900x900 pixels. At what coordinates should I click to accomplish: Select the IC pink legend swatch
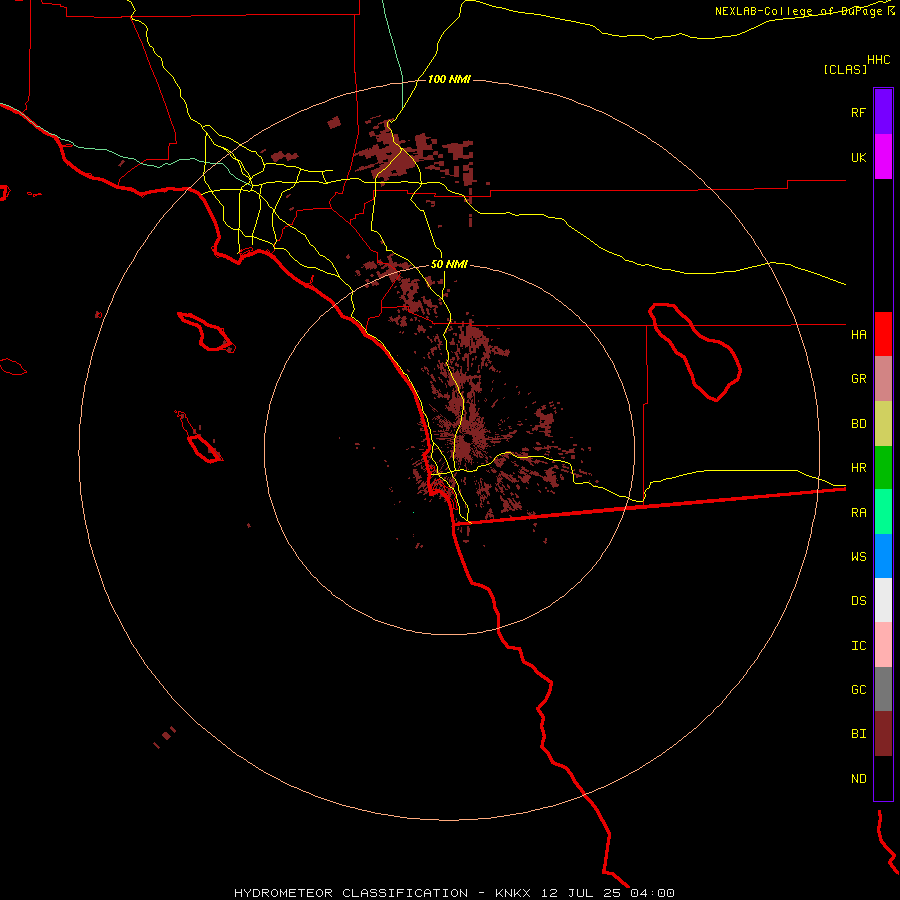(883, 645)
